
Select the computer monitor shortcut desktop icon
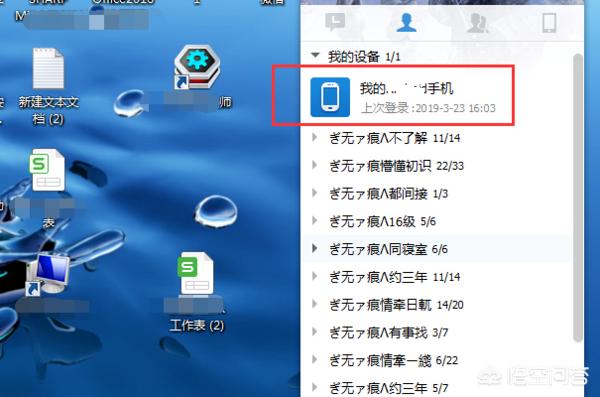(48, 275)
